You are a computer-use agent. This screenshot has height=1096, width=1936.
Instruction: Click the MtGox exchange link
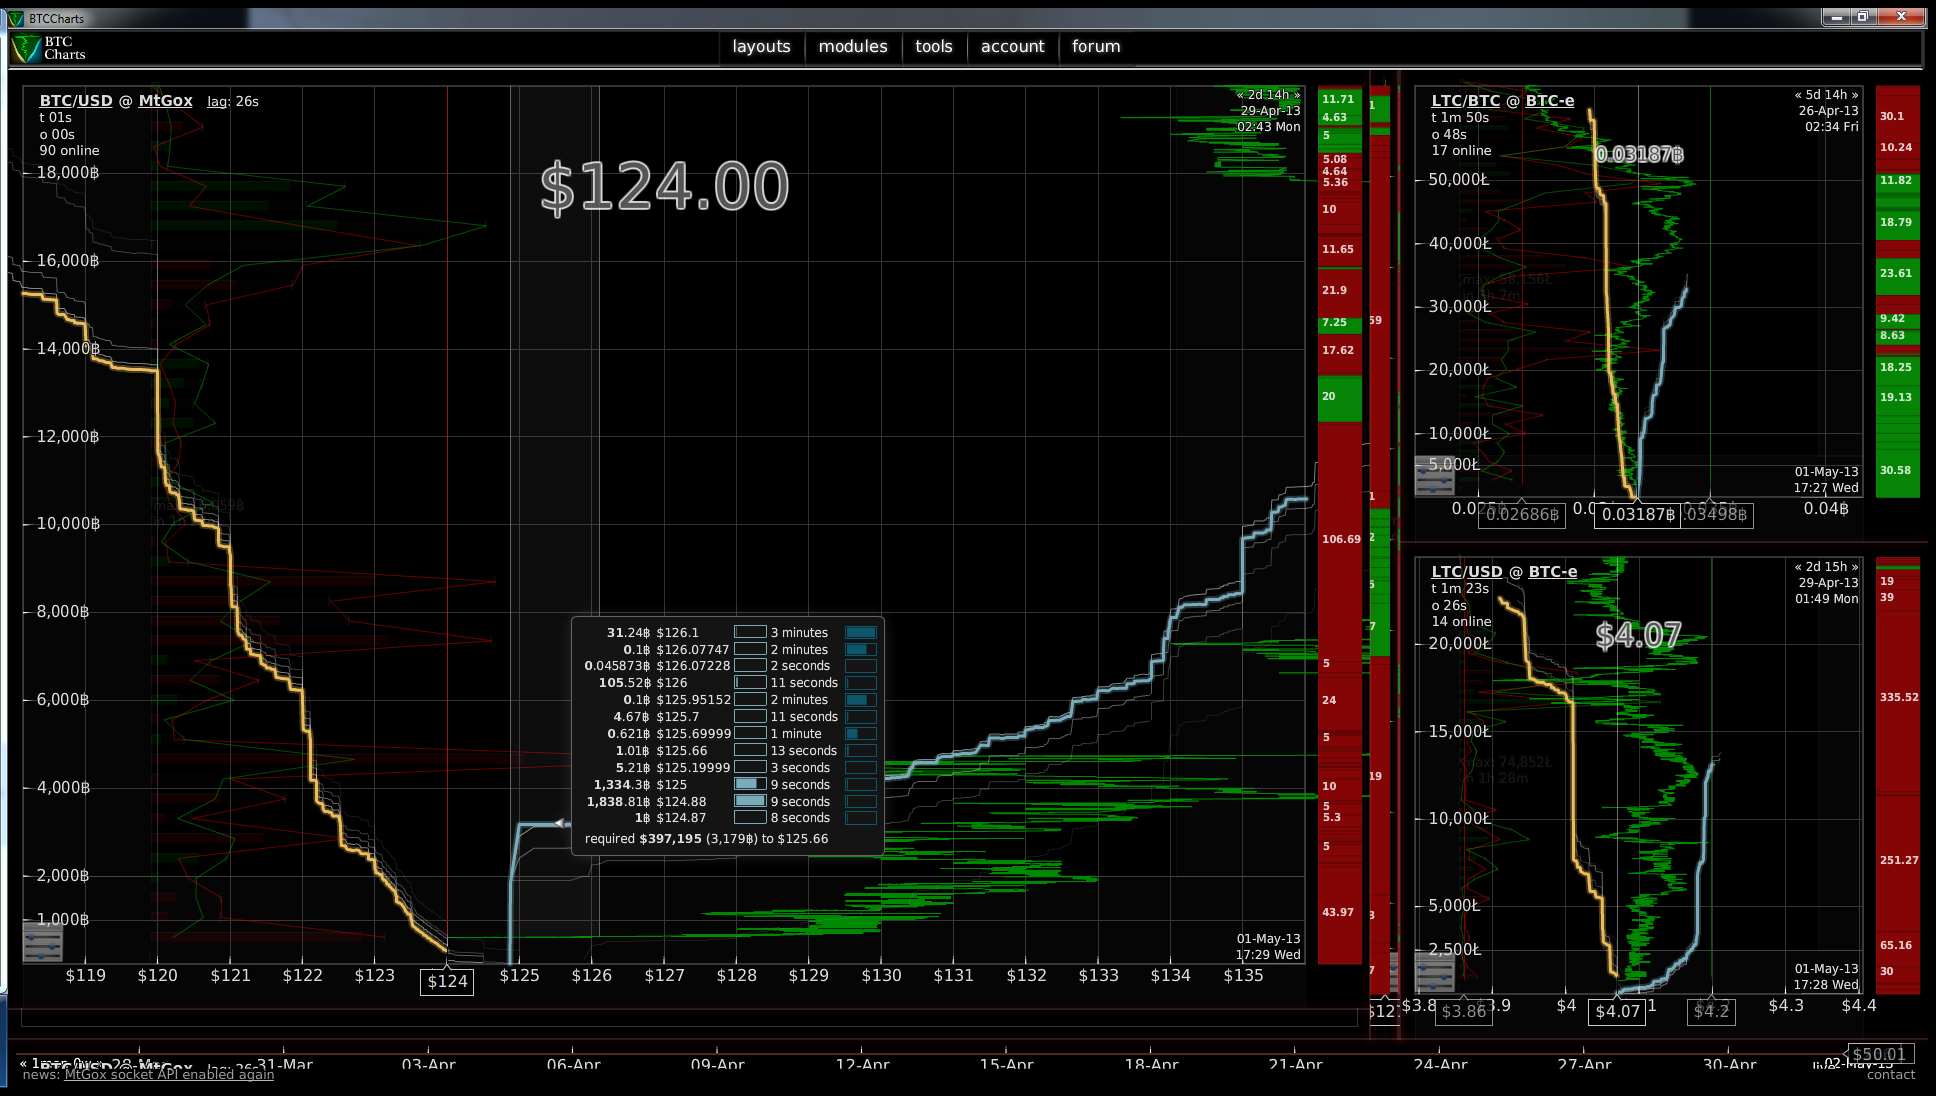click(x=165, y=100)
